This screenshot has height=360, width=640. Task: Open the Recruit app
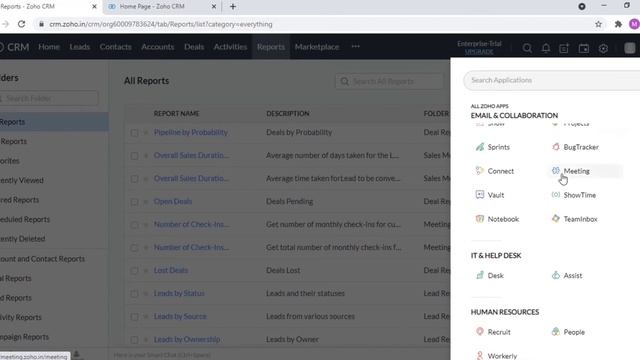(x=493, y=332)
